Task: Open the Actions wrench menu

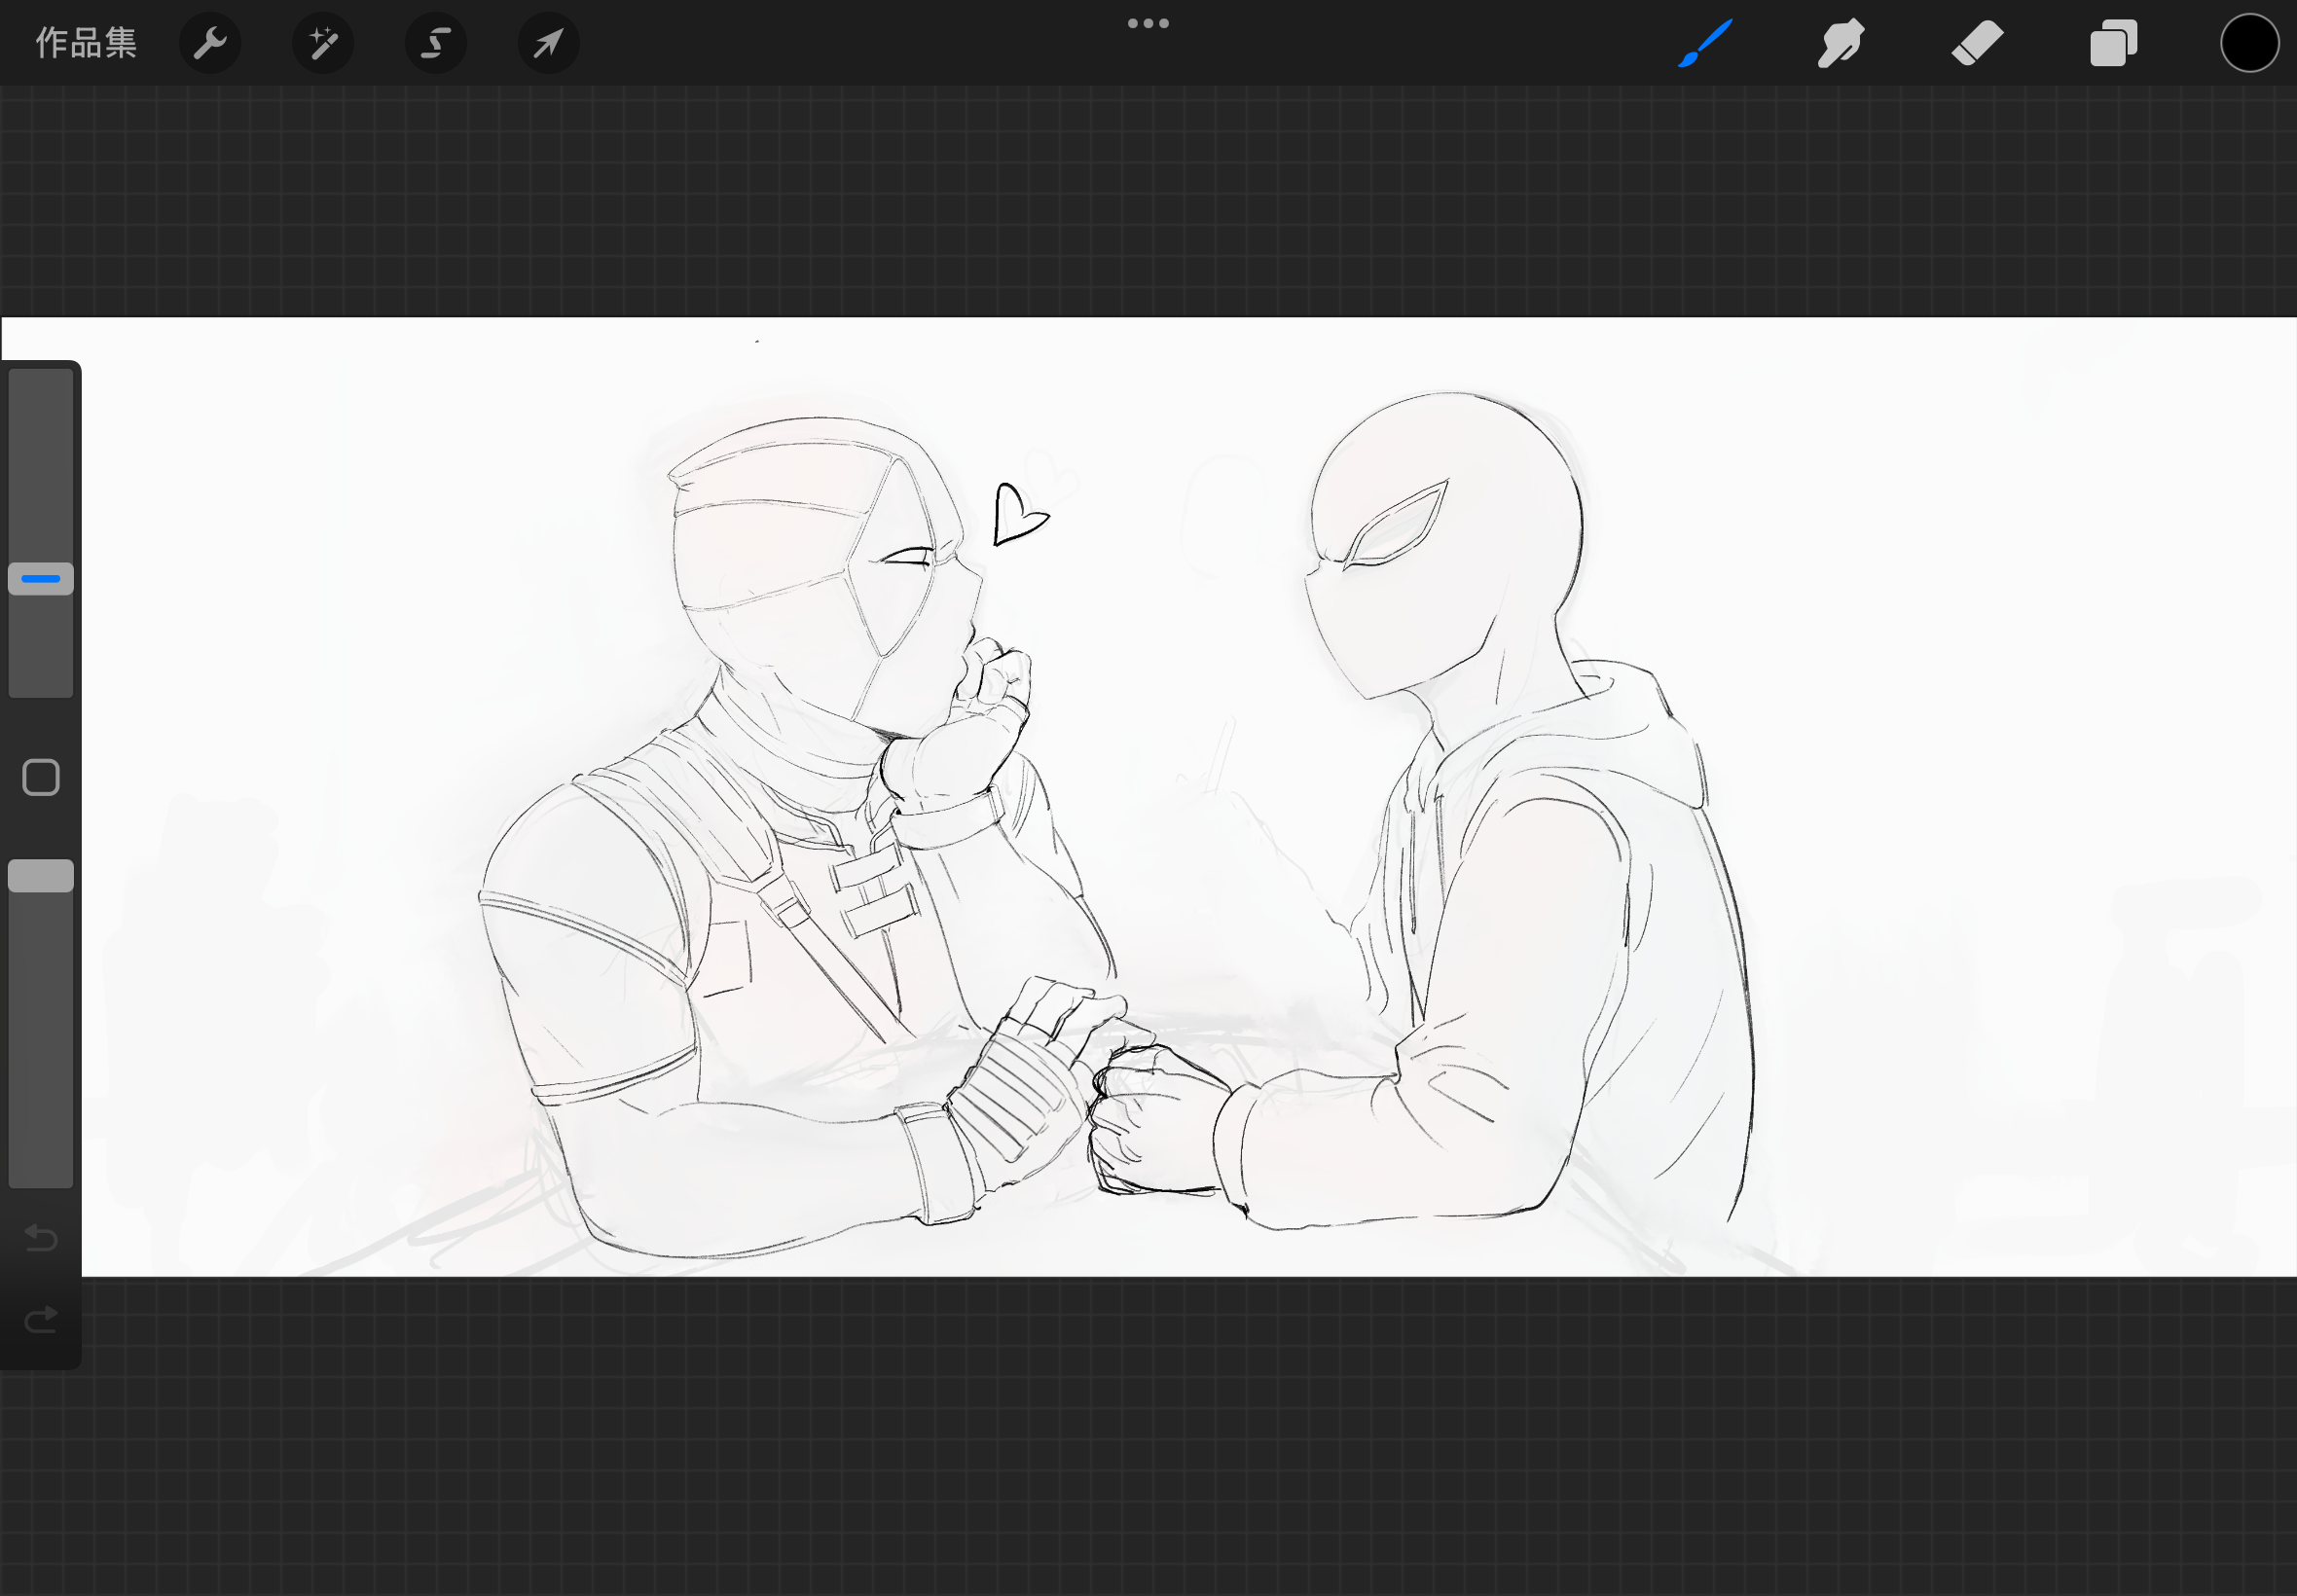Action: coord(210,43)
